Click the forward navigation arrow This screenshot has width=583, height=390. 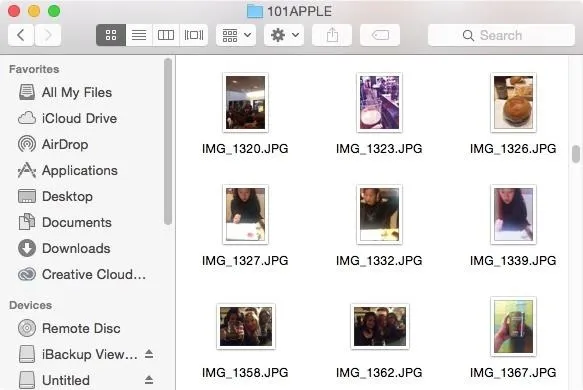(x=48, y=35)
